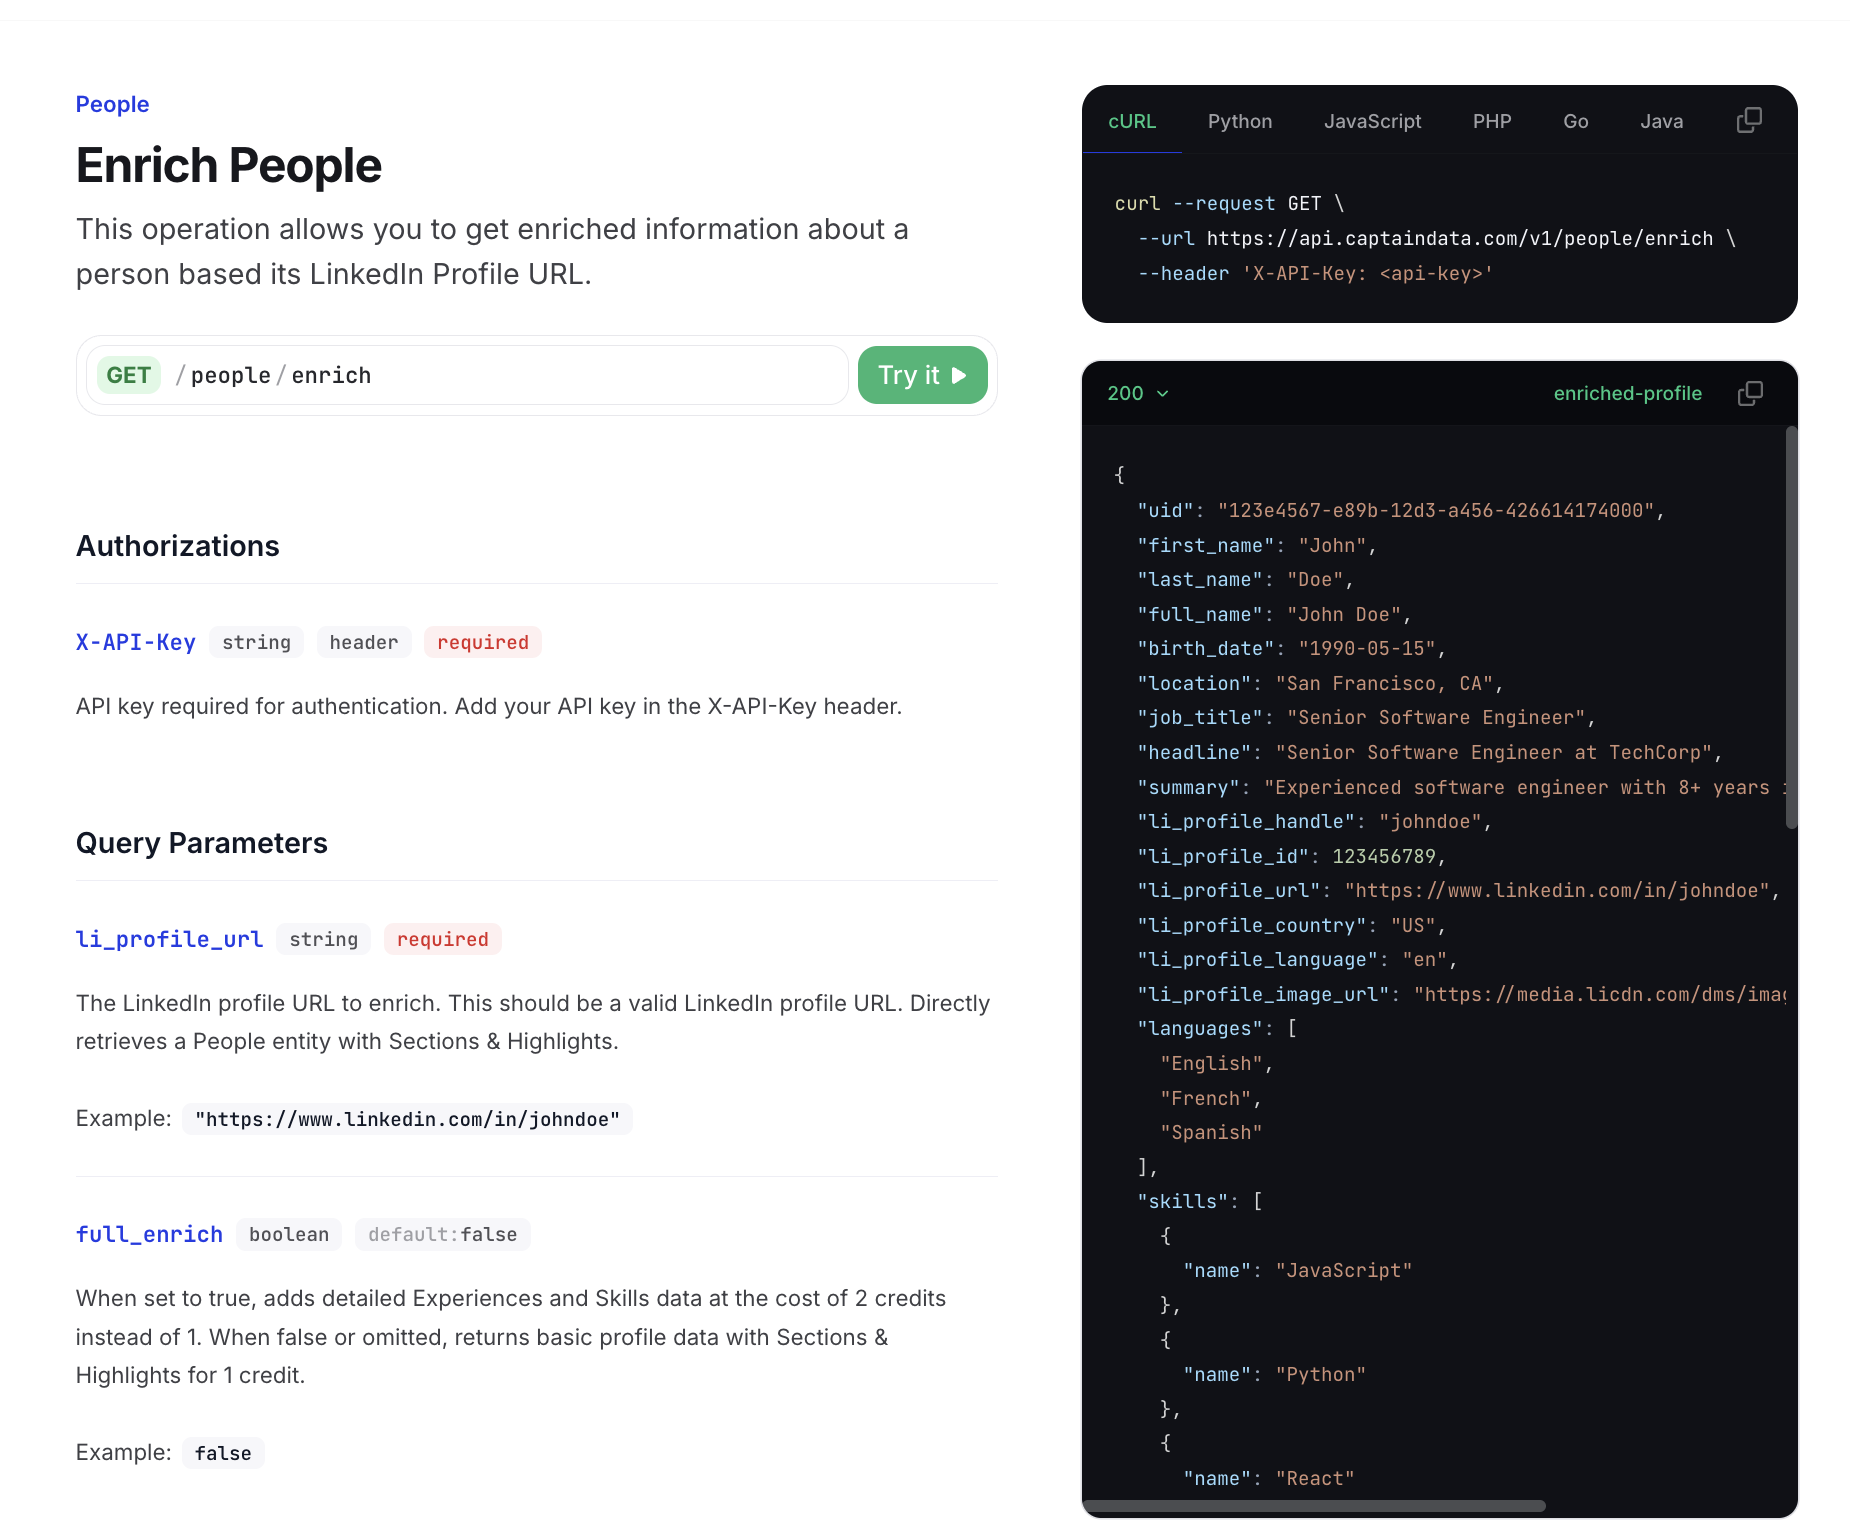Click the li_profile_url parameter name
Image resolution: width=1850 pixels, height=1540 pixels.
tap(169, 939)
